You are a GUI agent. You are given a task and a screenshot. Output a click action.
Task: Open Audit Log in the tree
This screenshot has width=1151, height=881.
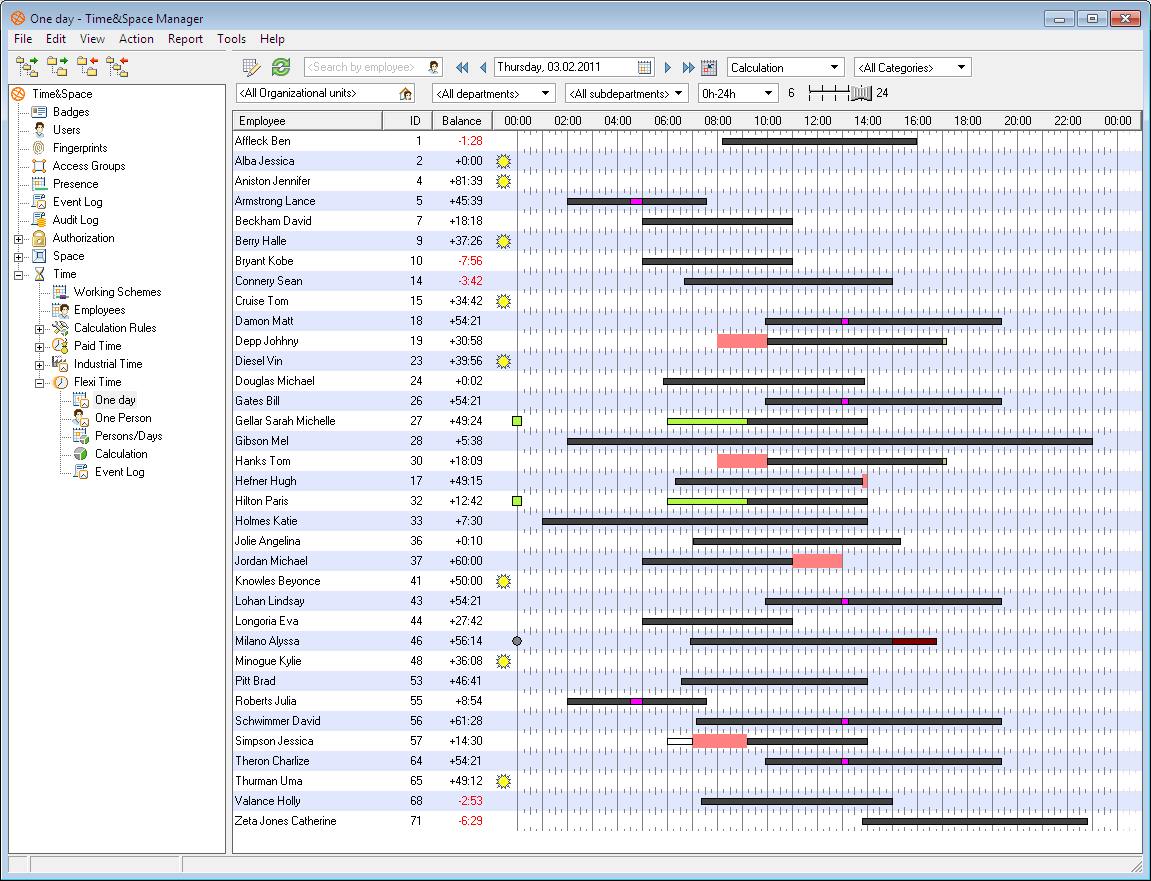(x=76, y=220)
